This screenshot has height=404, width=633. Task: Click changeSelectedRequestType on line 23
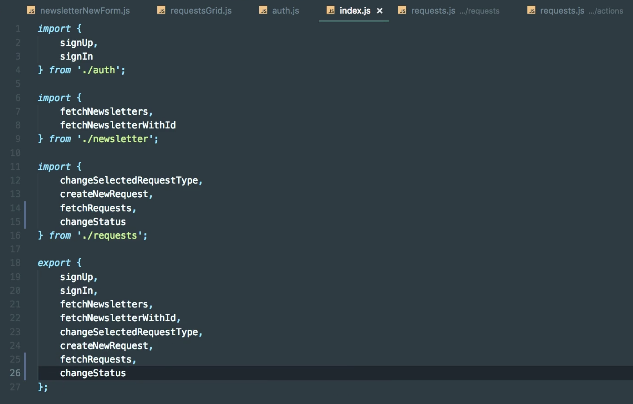129,332
